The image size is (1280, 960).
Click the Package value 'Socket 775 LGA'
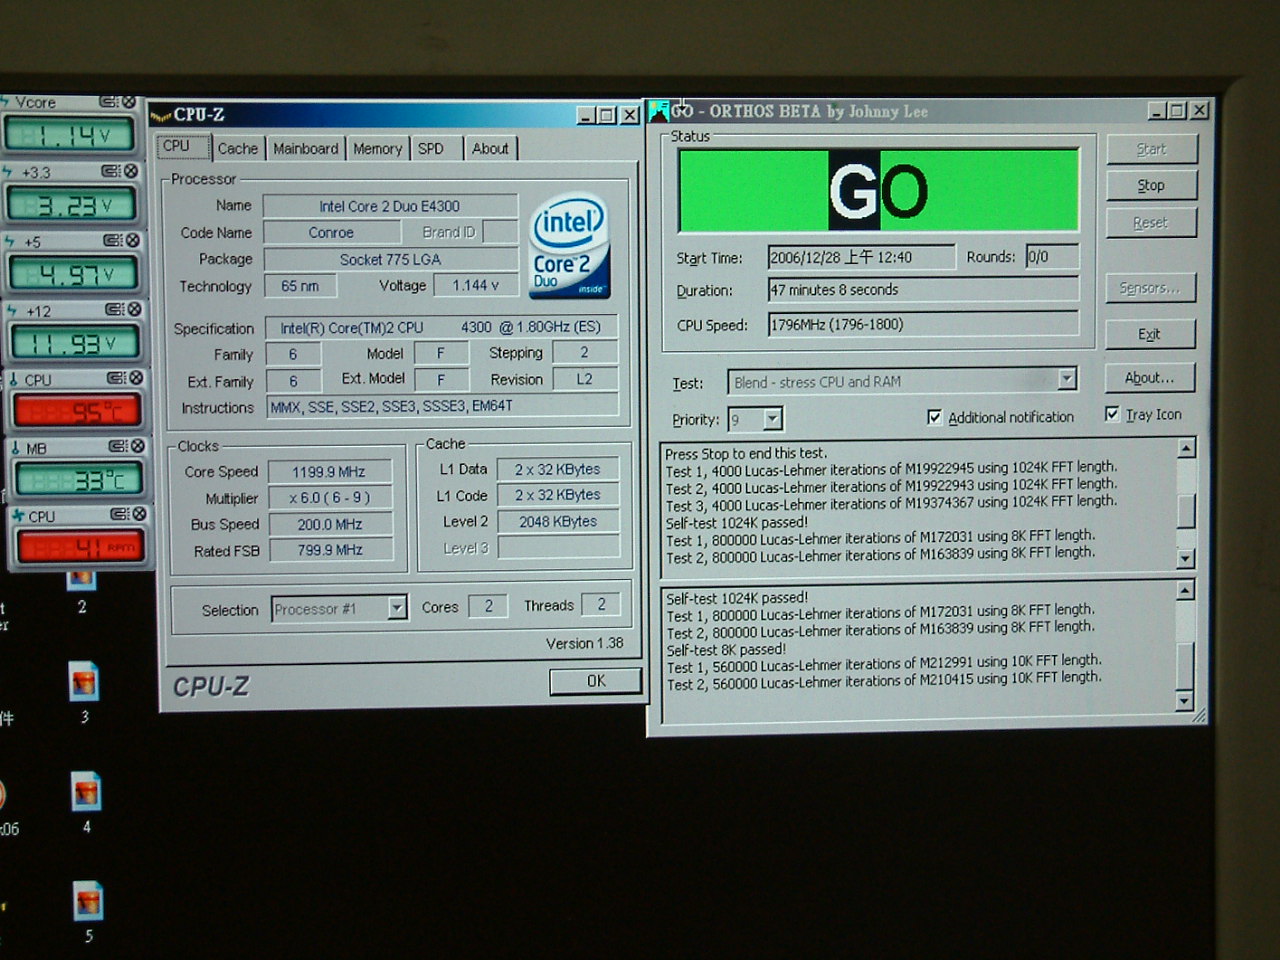pyautogui.click(x=390, y=259)
